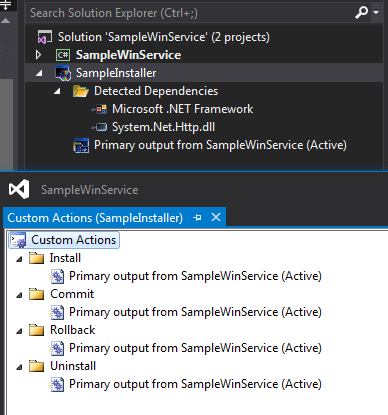Select System.Net.Http.dll in dependencies
Image resolution: width=388 pixels, height=415 pixels.
[x=163, y=127]
